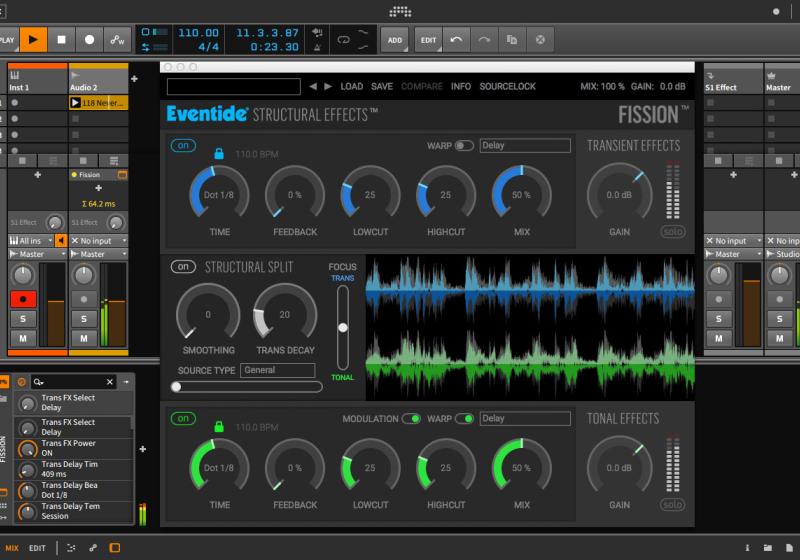Click the vertical FOCUS slider handle
This screenshot has width=800, height=560.
pyautogui.click(x=343, y=327)
